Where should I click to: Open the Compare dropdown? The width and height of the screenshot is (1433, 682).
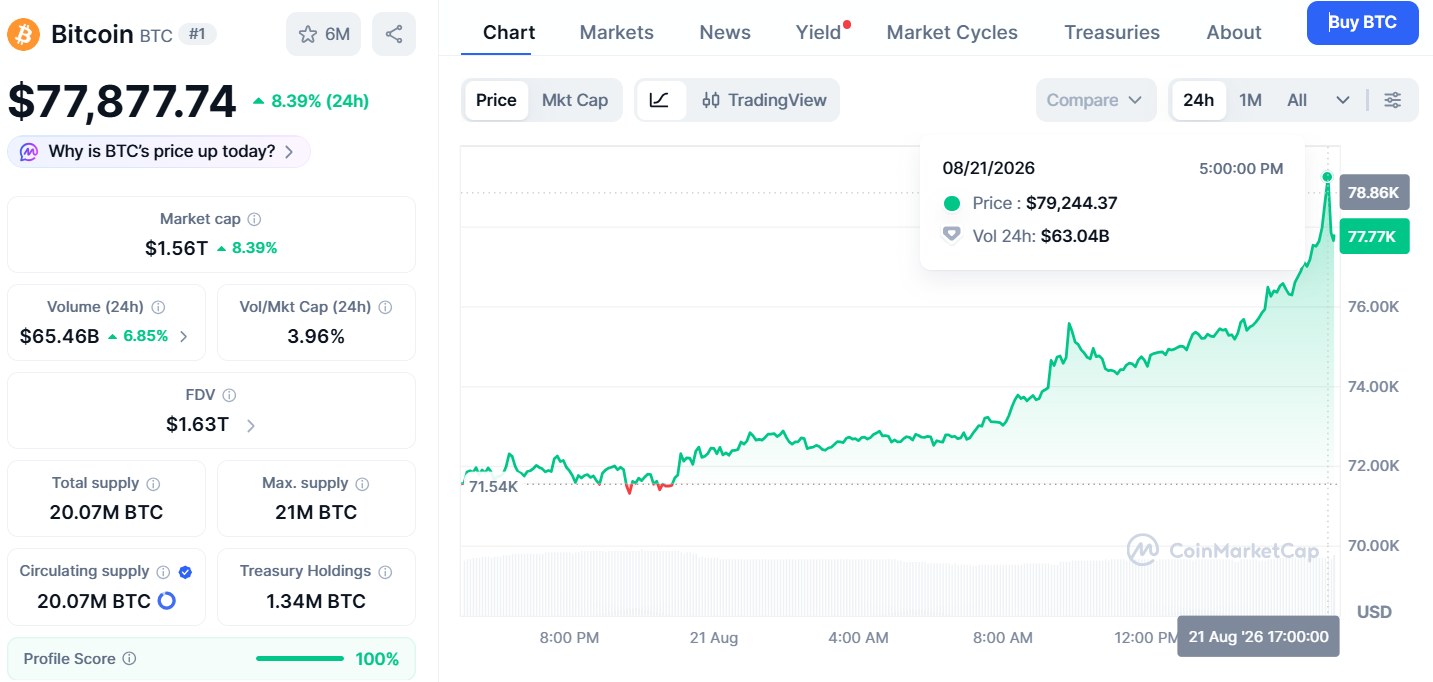pyautogui.click(x=1095, y=100)
